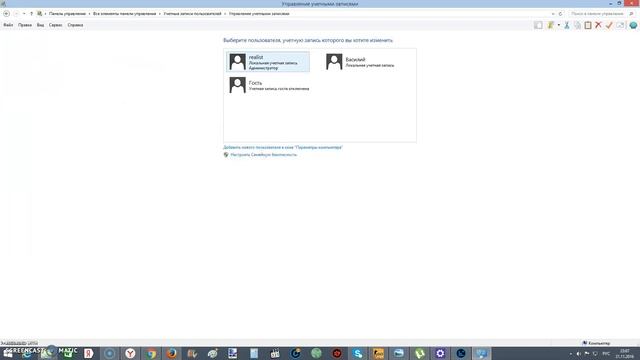Show hidden tray icons arrow

tap(571, 353)
